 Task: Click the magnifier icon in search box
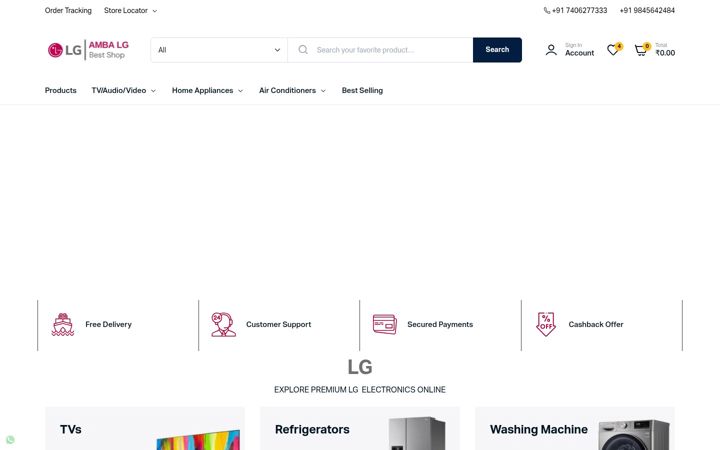[x=303, y=50]
